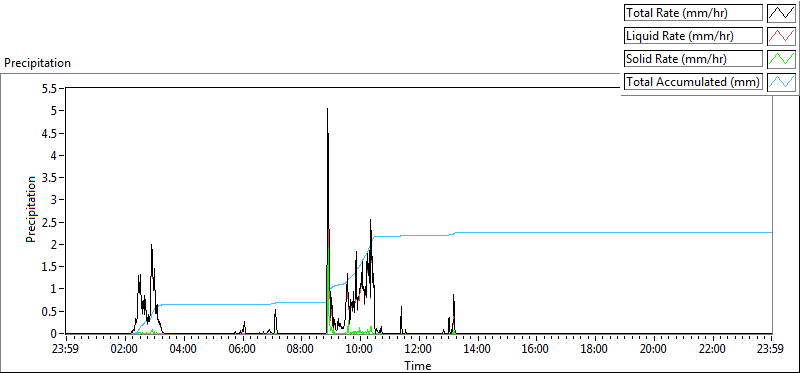Click the Solid Rate green plot sample icon
This screenshot has height=373, width=800.
coord(781,59)
